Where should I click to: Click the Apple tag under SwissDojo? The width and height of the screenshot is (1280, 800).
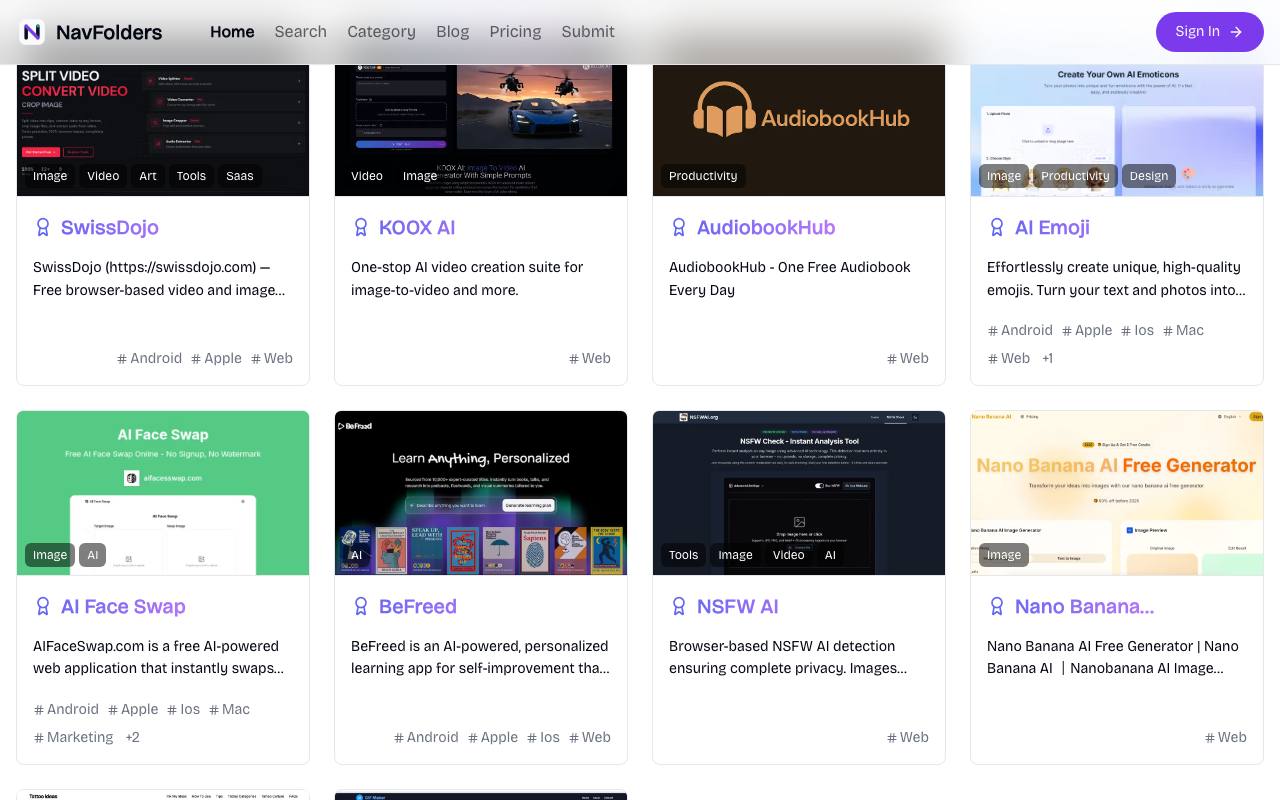[x=217, y=358]
